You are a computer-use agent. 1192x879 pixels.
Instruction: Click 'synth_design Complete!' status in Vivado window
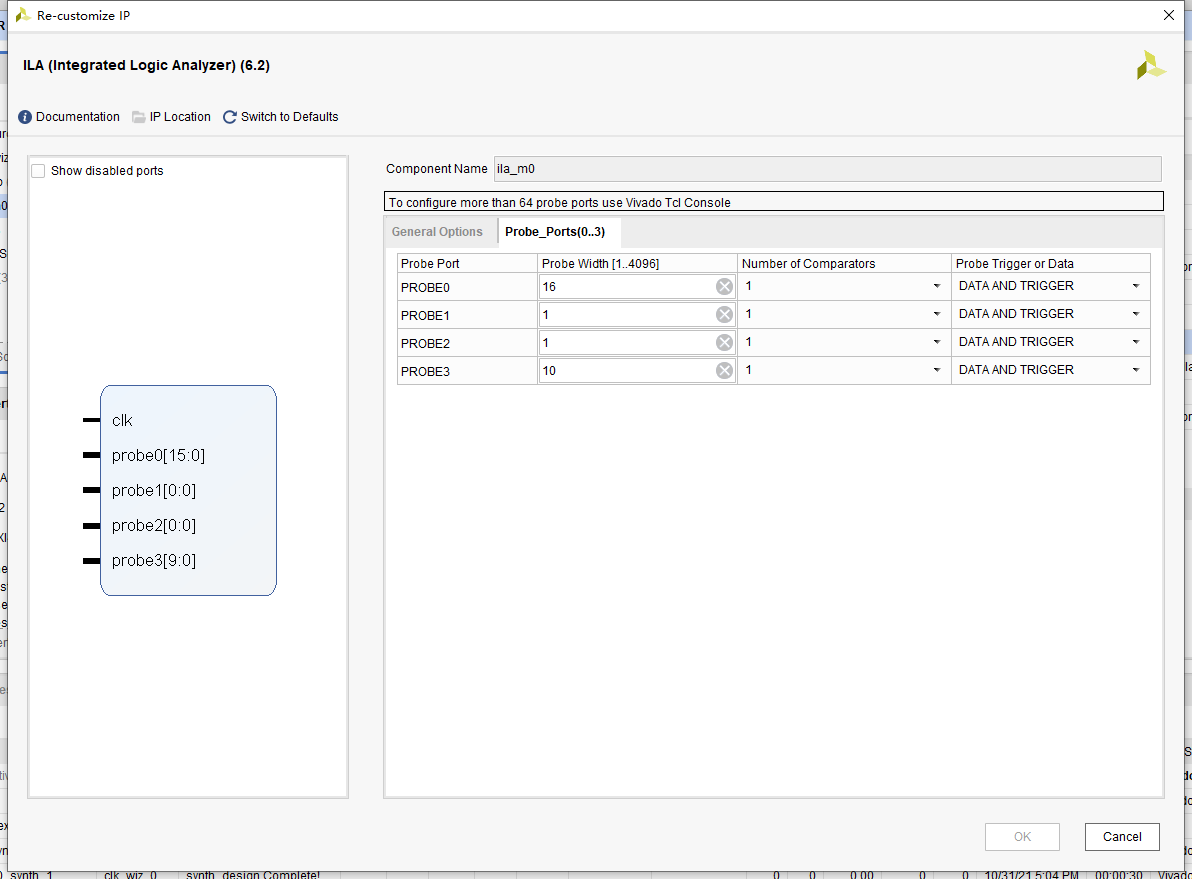click(252, 875)
